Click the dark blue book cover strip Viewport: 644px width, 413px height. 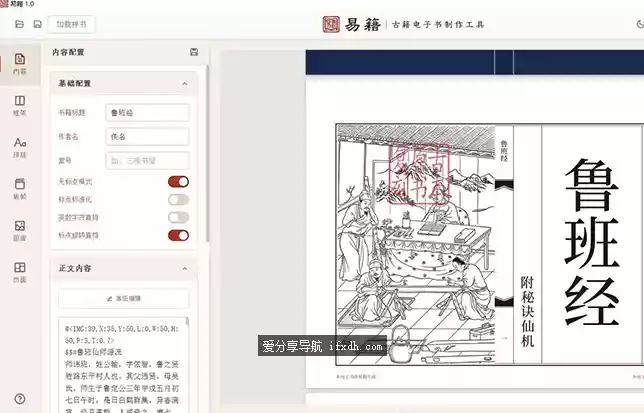point(474,62)
